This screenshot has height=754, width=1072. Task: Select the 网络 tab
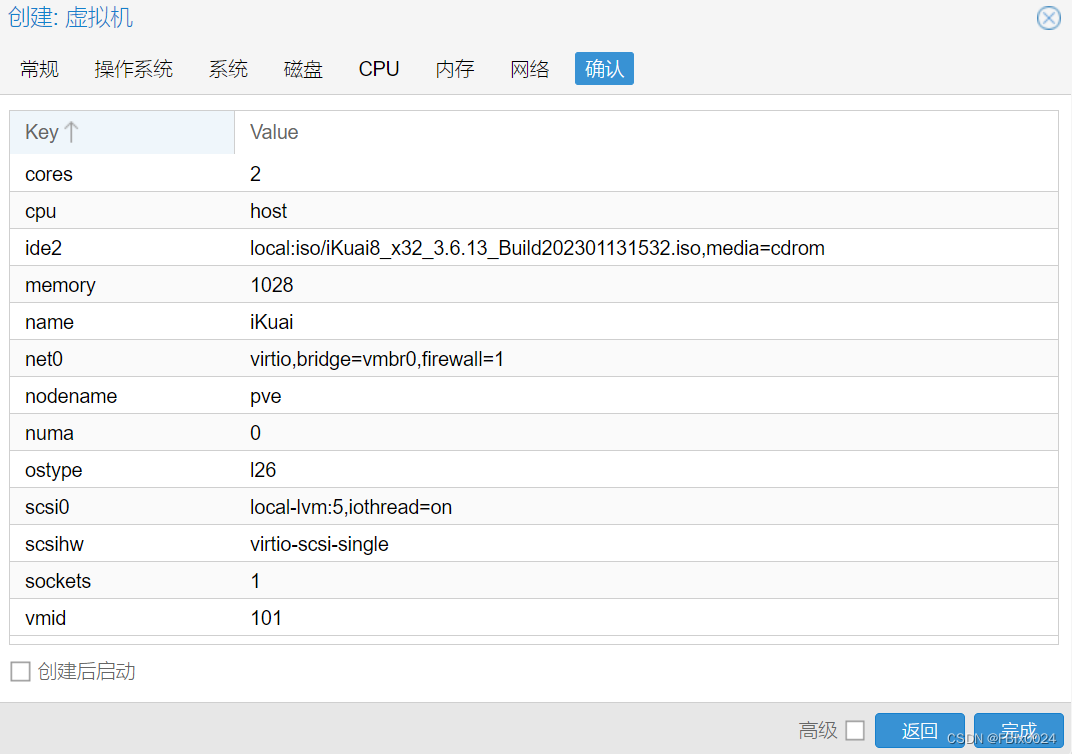pos(530,68)
